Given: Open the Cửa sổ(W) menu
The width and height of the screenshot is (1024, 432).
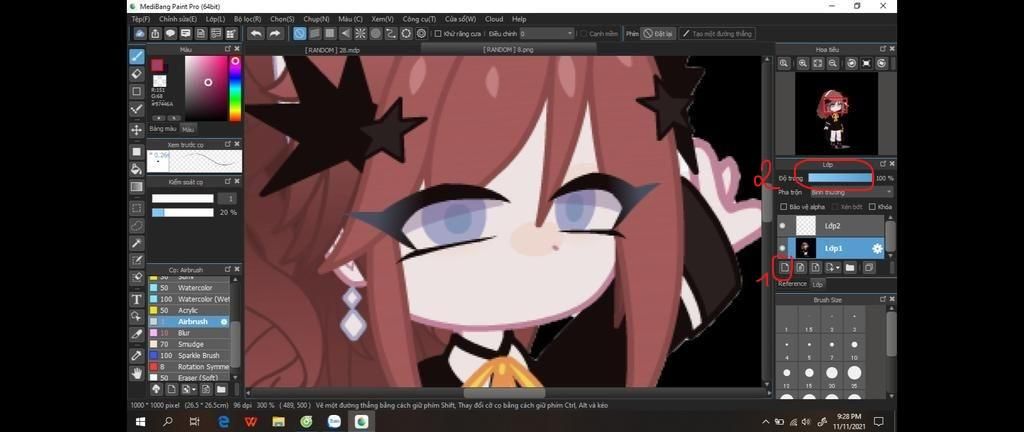Looking at the screenshot, I should pyautogui.click(x=460, y=19).
